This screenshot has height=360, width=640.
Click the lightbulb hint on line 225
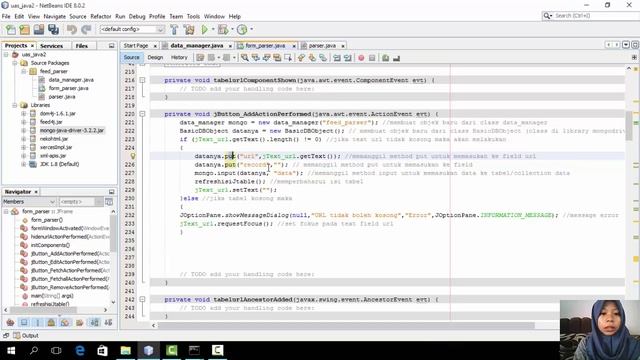click(133, 156)
